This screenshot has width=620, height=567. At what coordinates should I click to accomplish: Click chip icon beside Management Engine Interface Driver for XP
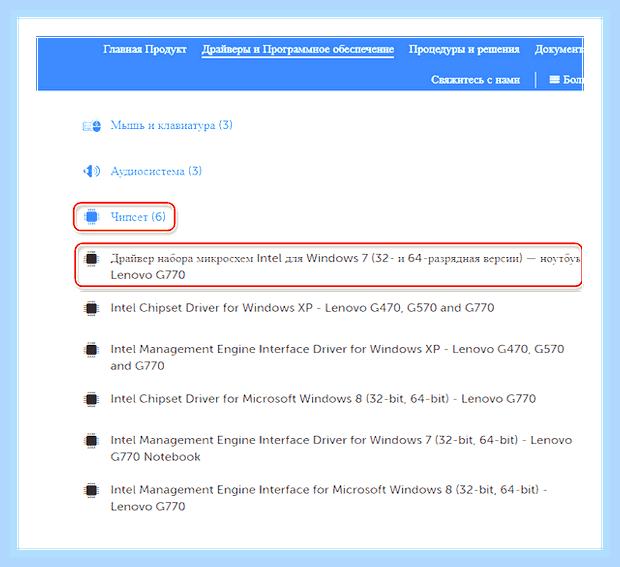pyautogui.click(x=91, y=350)
